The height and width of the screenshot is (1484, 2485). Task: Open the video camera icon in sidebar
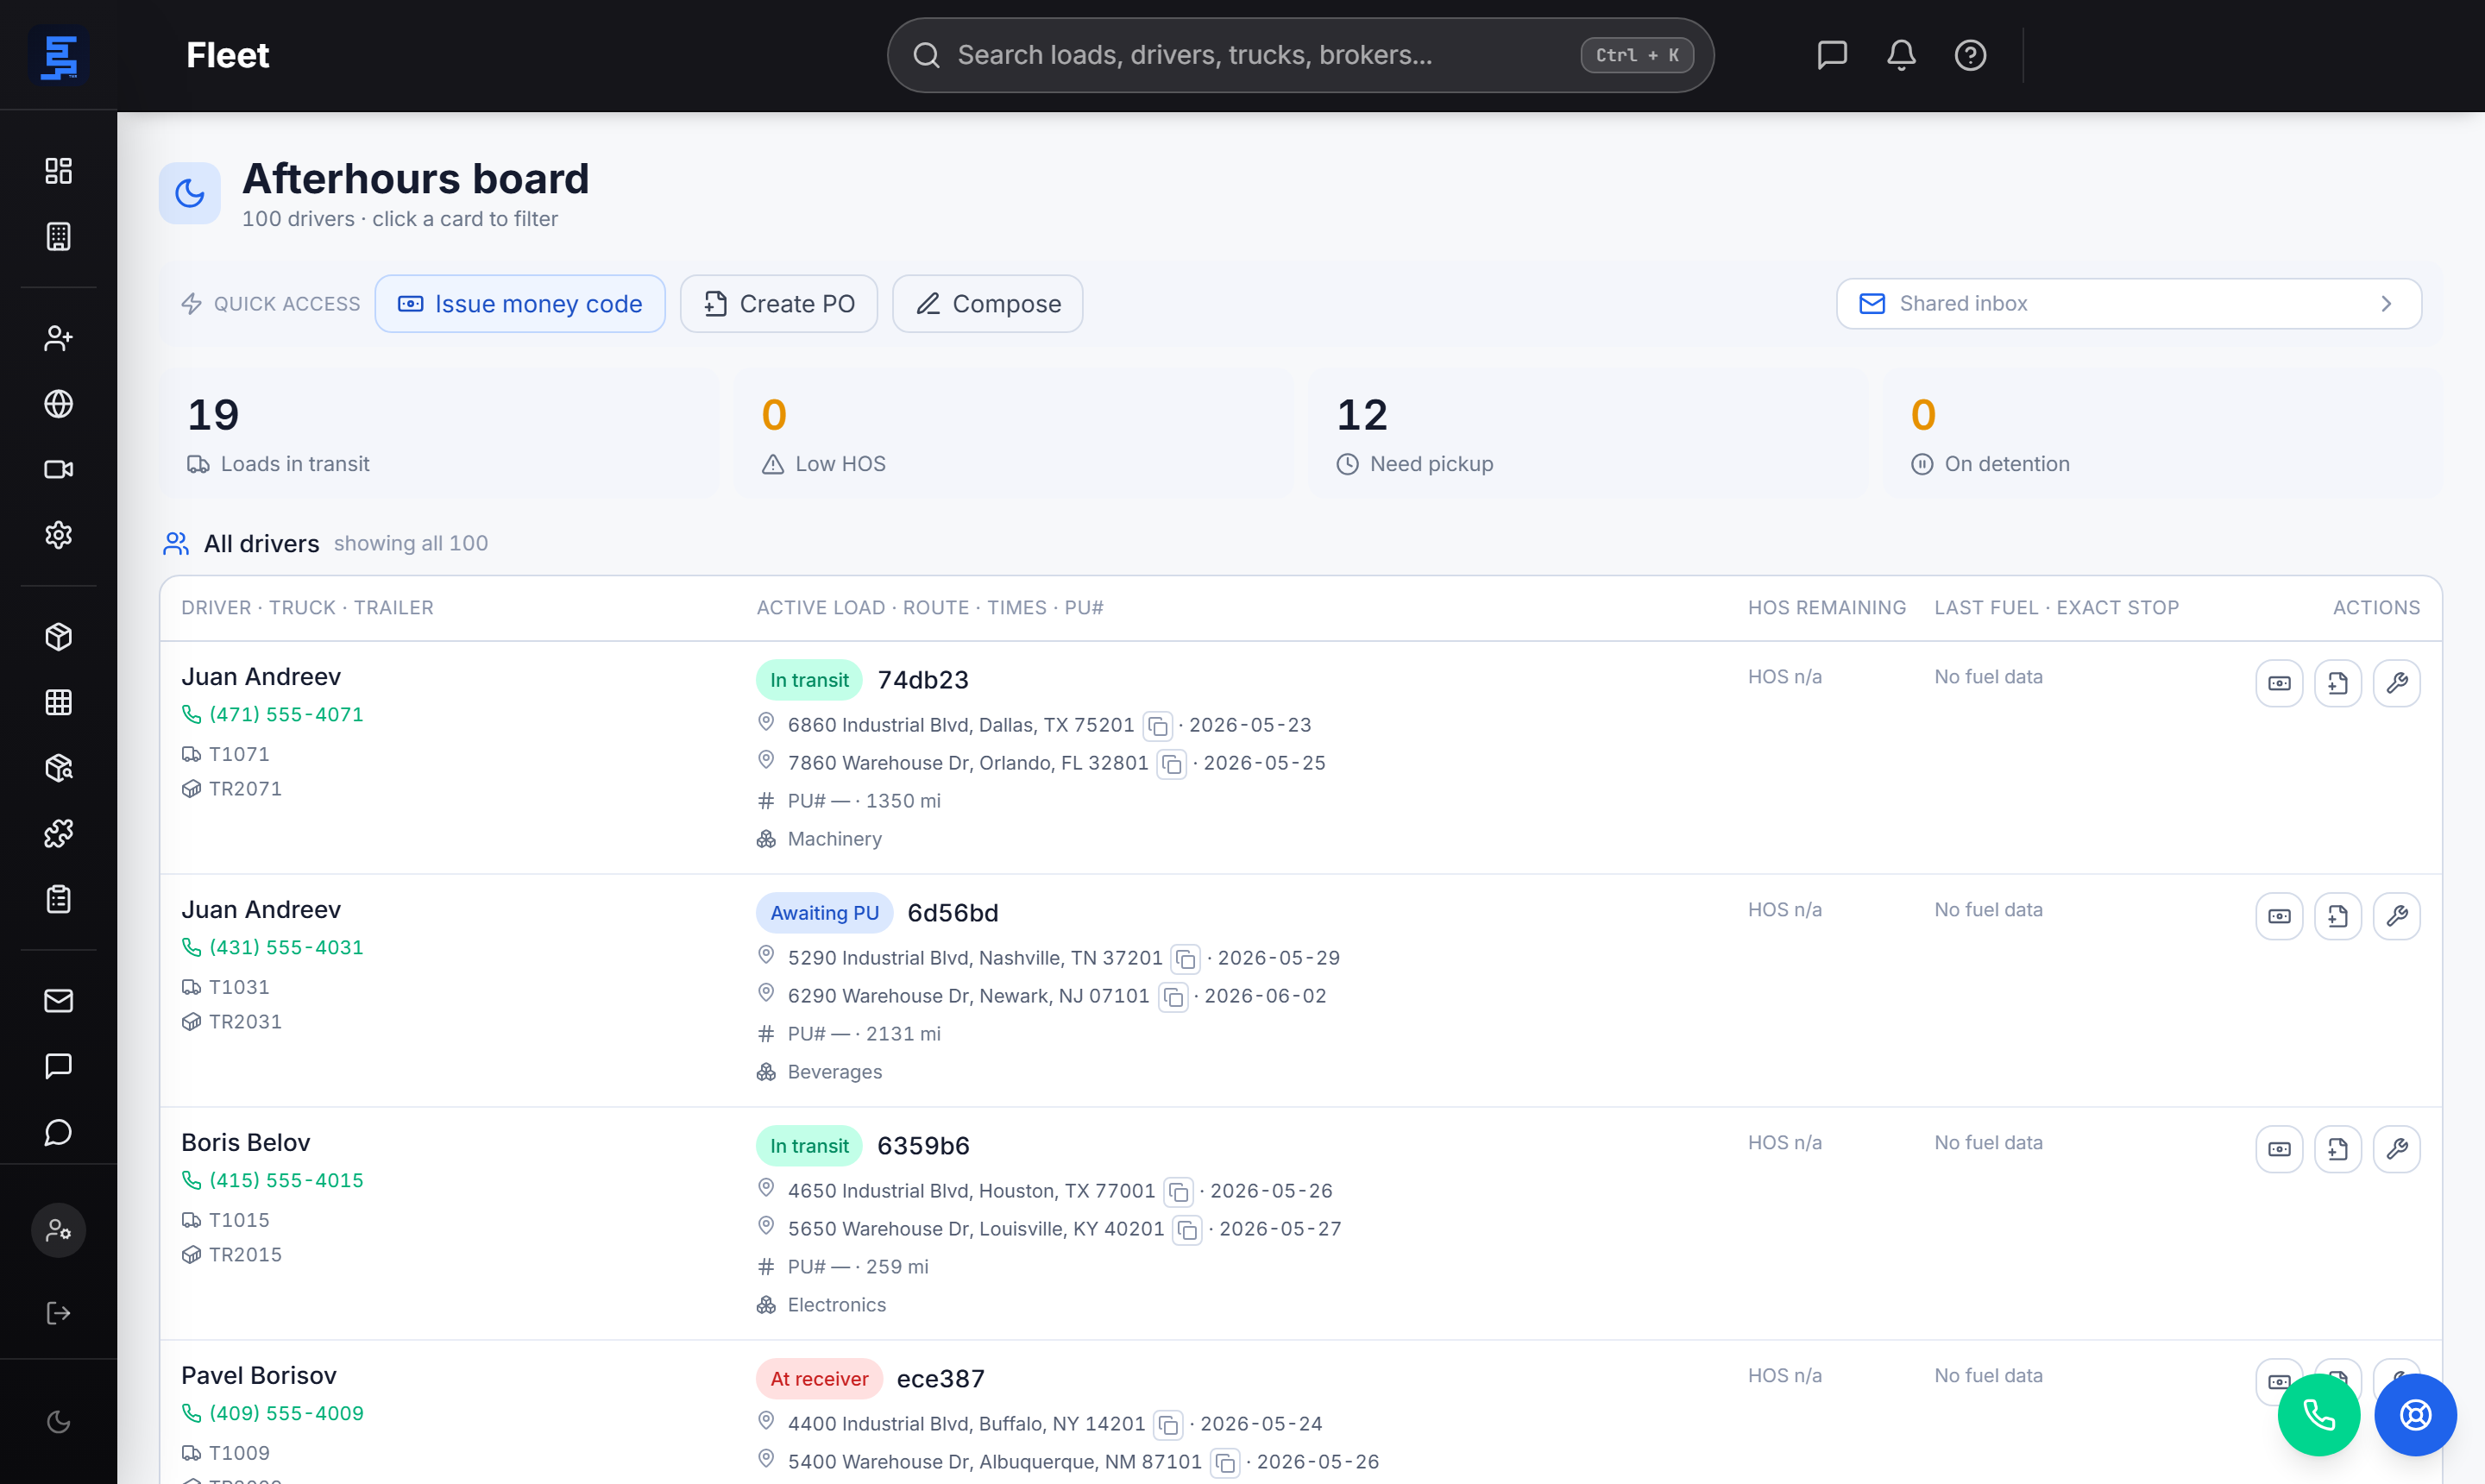coord(58,469)
